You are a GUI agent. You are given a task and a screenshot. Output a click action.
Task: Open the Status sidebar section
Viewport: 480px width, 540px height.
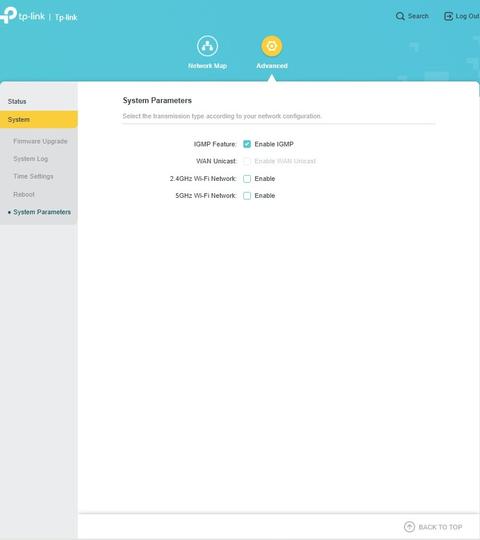[17, 101]
